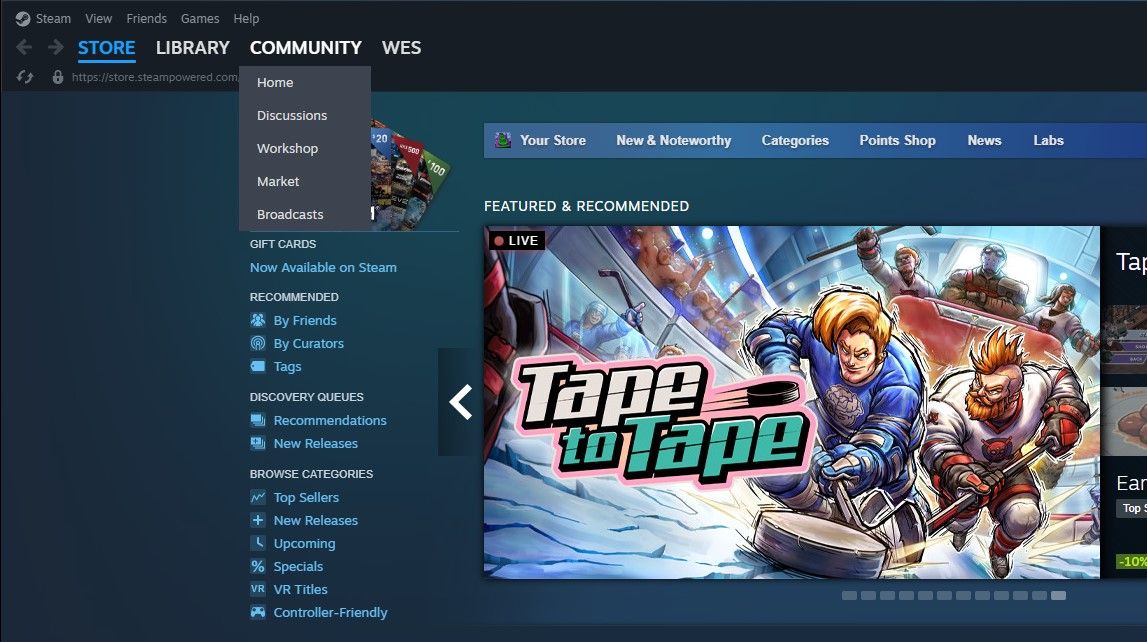
Task: Open the View menu
Action: [x=98, y=19]
